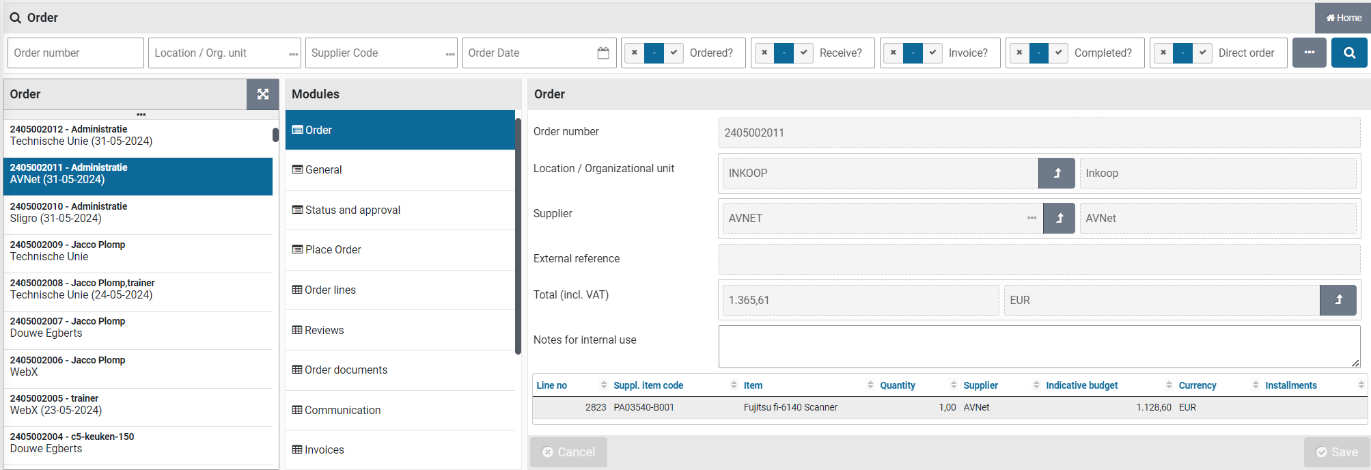Select order 2405002010 from Sligro
Image resolution: width=1371 pixels, height=470 pixels.
coord(138,212)
